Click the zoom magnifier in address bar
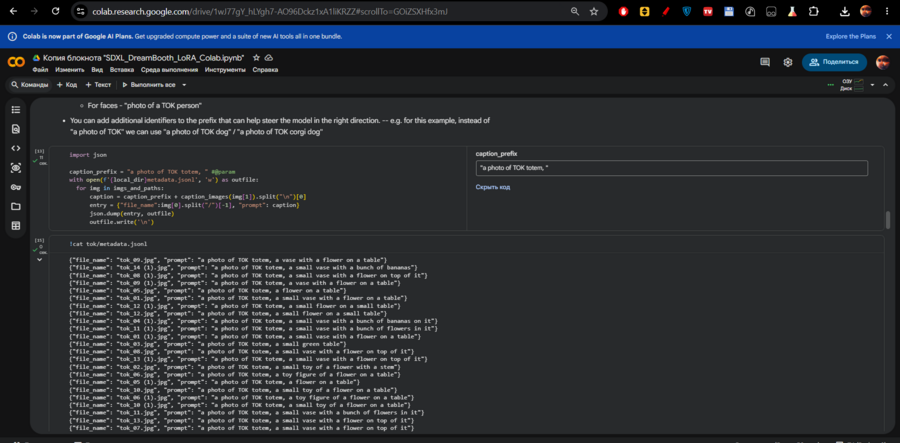 click(575, 11)
